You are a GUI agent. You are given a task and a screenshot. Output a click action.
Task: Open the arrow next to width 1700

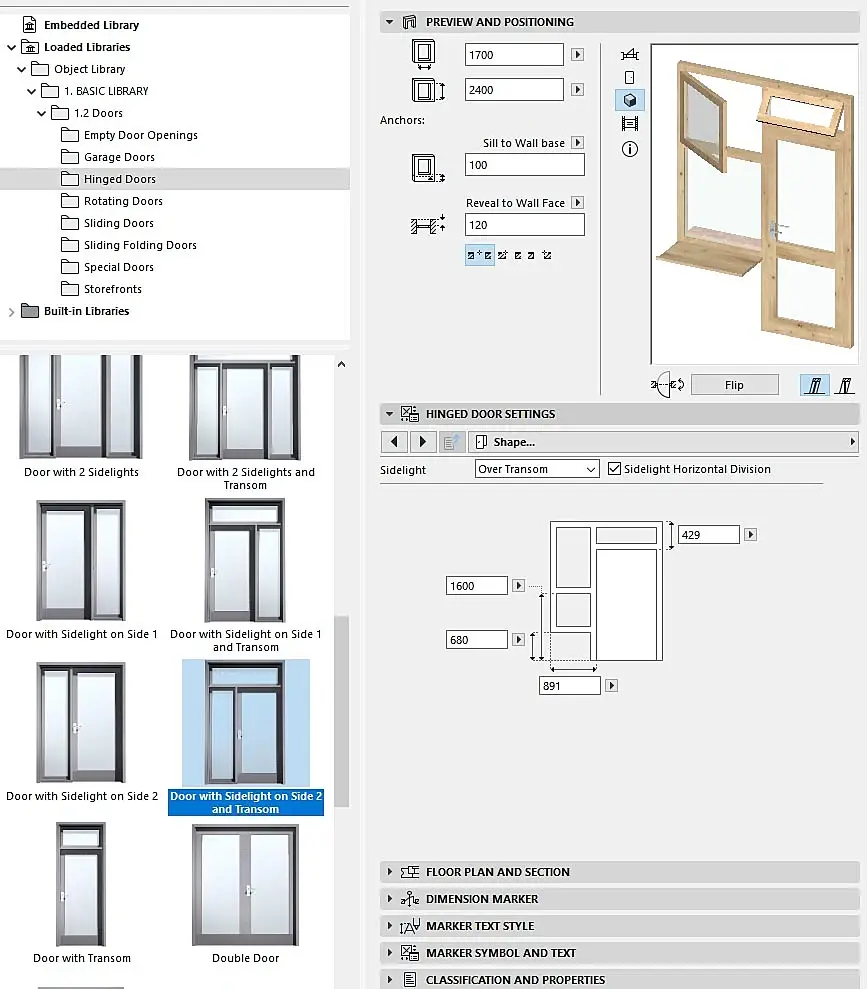click(577, 55)
